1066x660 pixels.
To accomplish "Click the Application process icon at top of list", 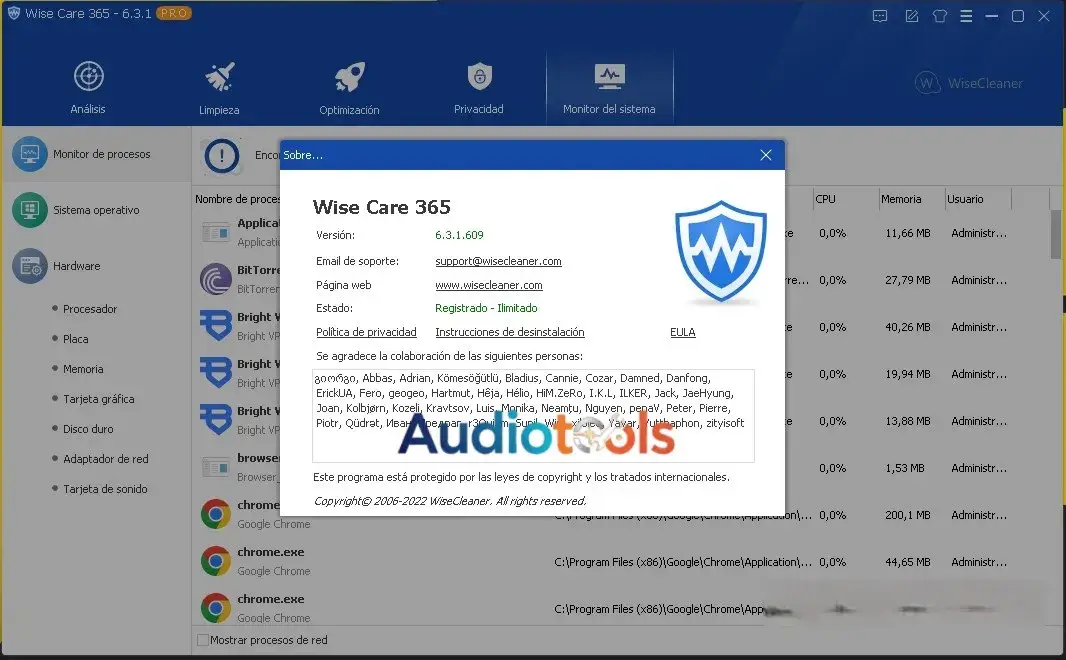I will coord(216,233).
